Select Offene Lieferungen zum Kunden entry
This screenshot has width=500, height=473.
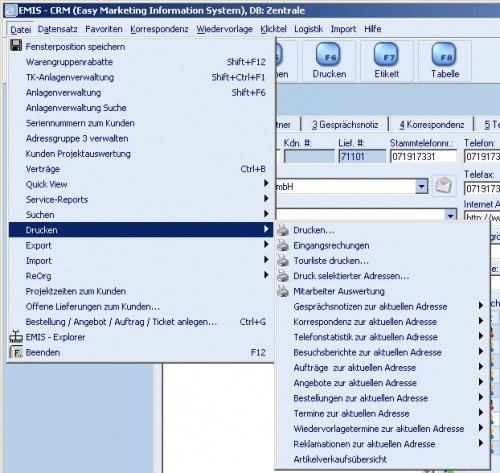[x=141, y=307]
